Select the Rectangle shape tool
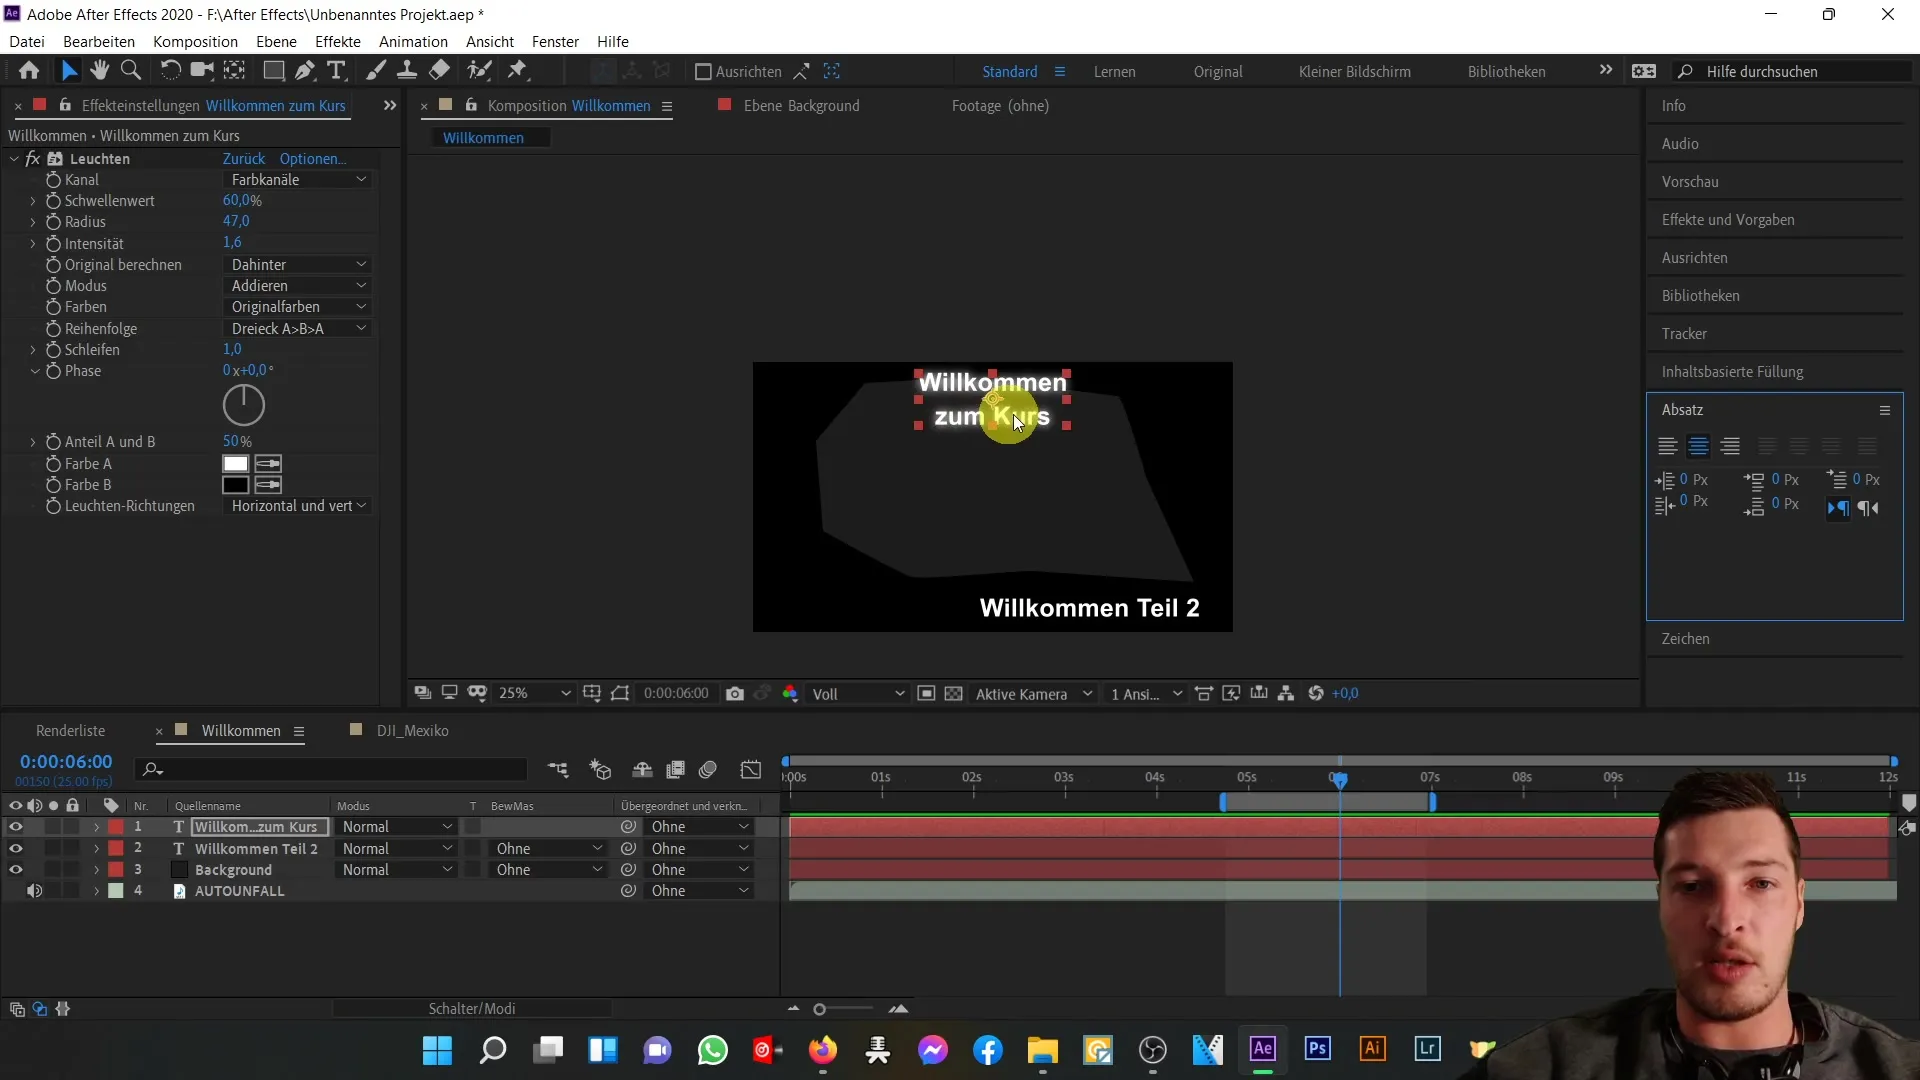This screenshot has width=1920, height=1080. coord(273,71)
